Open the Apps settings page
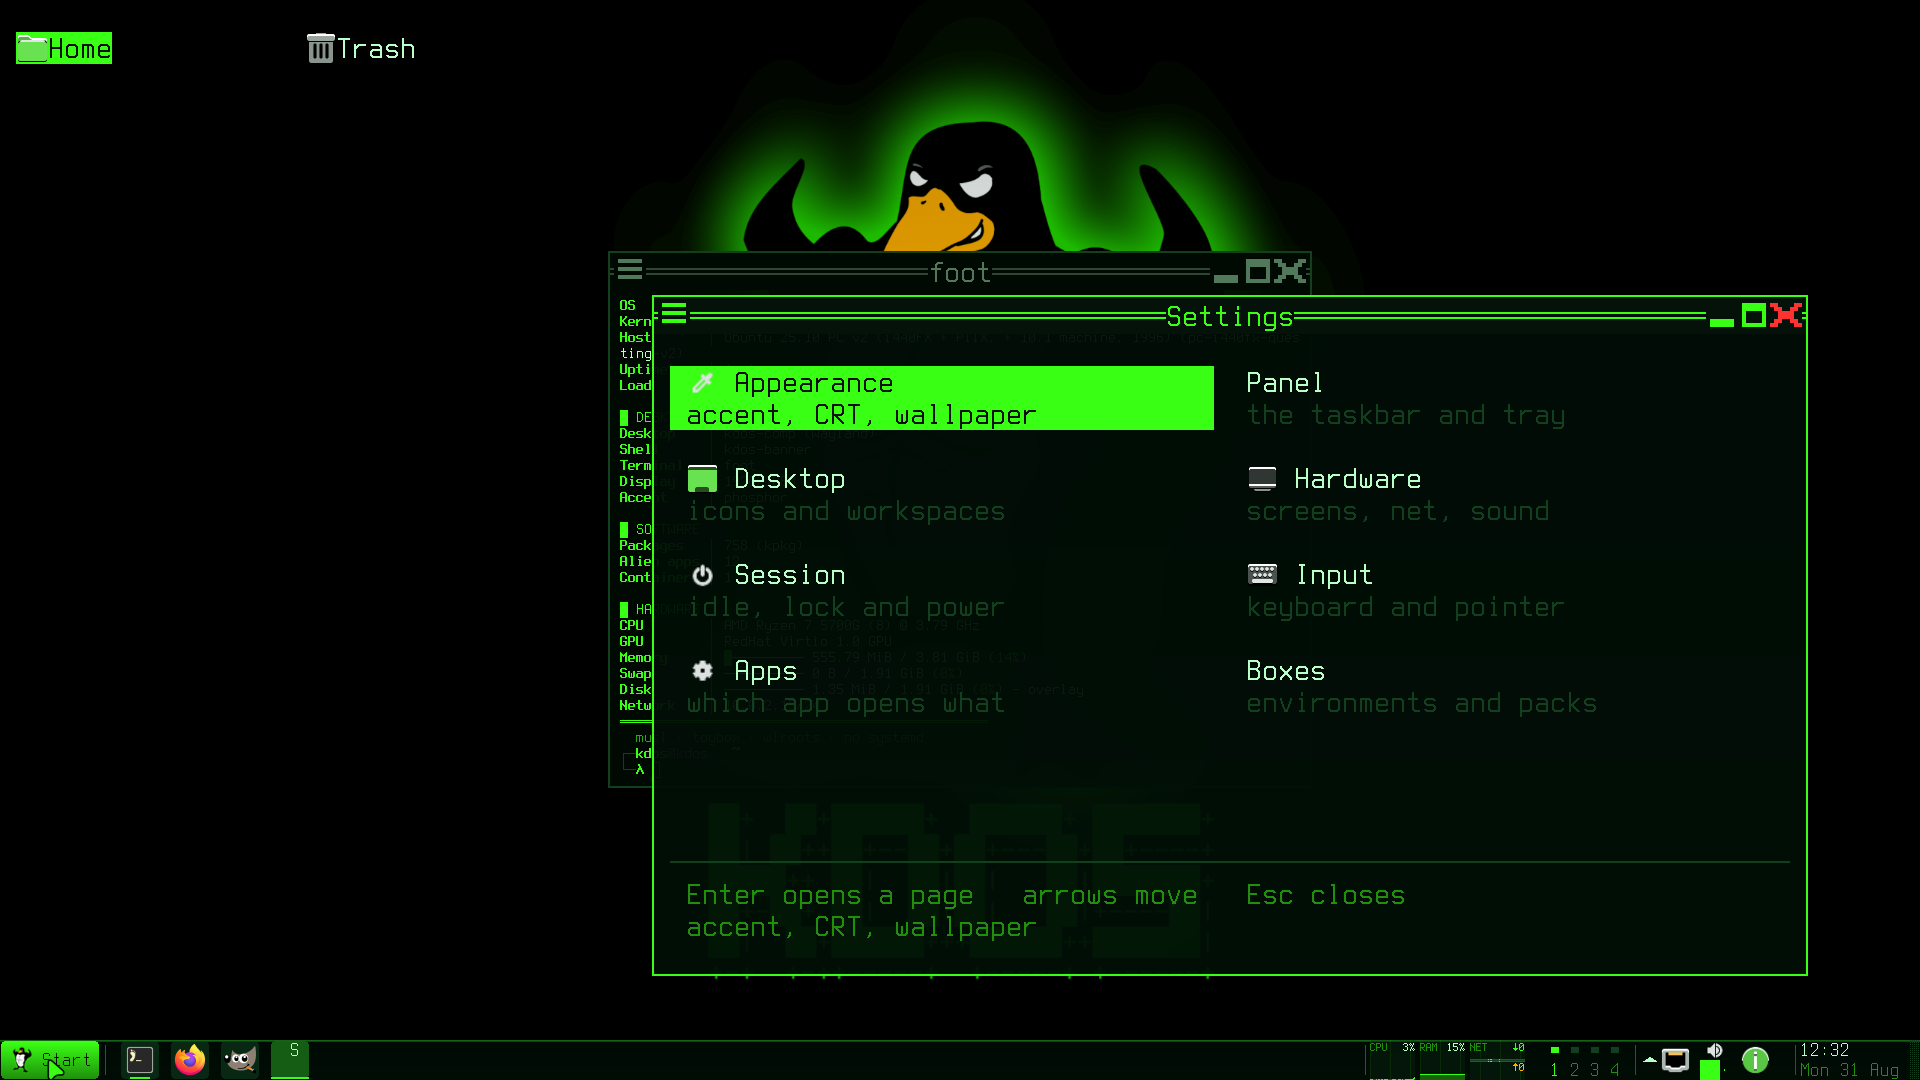Image resolution: width=1920 pixels, height=1080 pixels. (x=941, y=686)
